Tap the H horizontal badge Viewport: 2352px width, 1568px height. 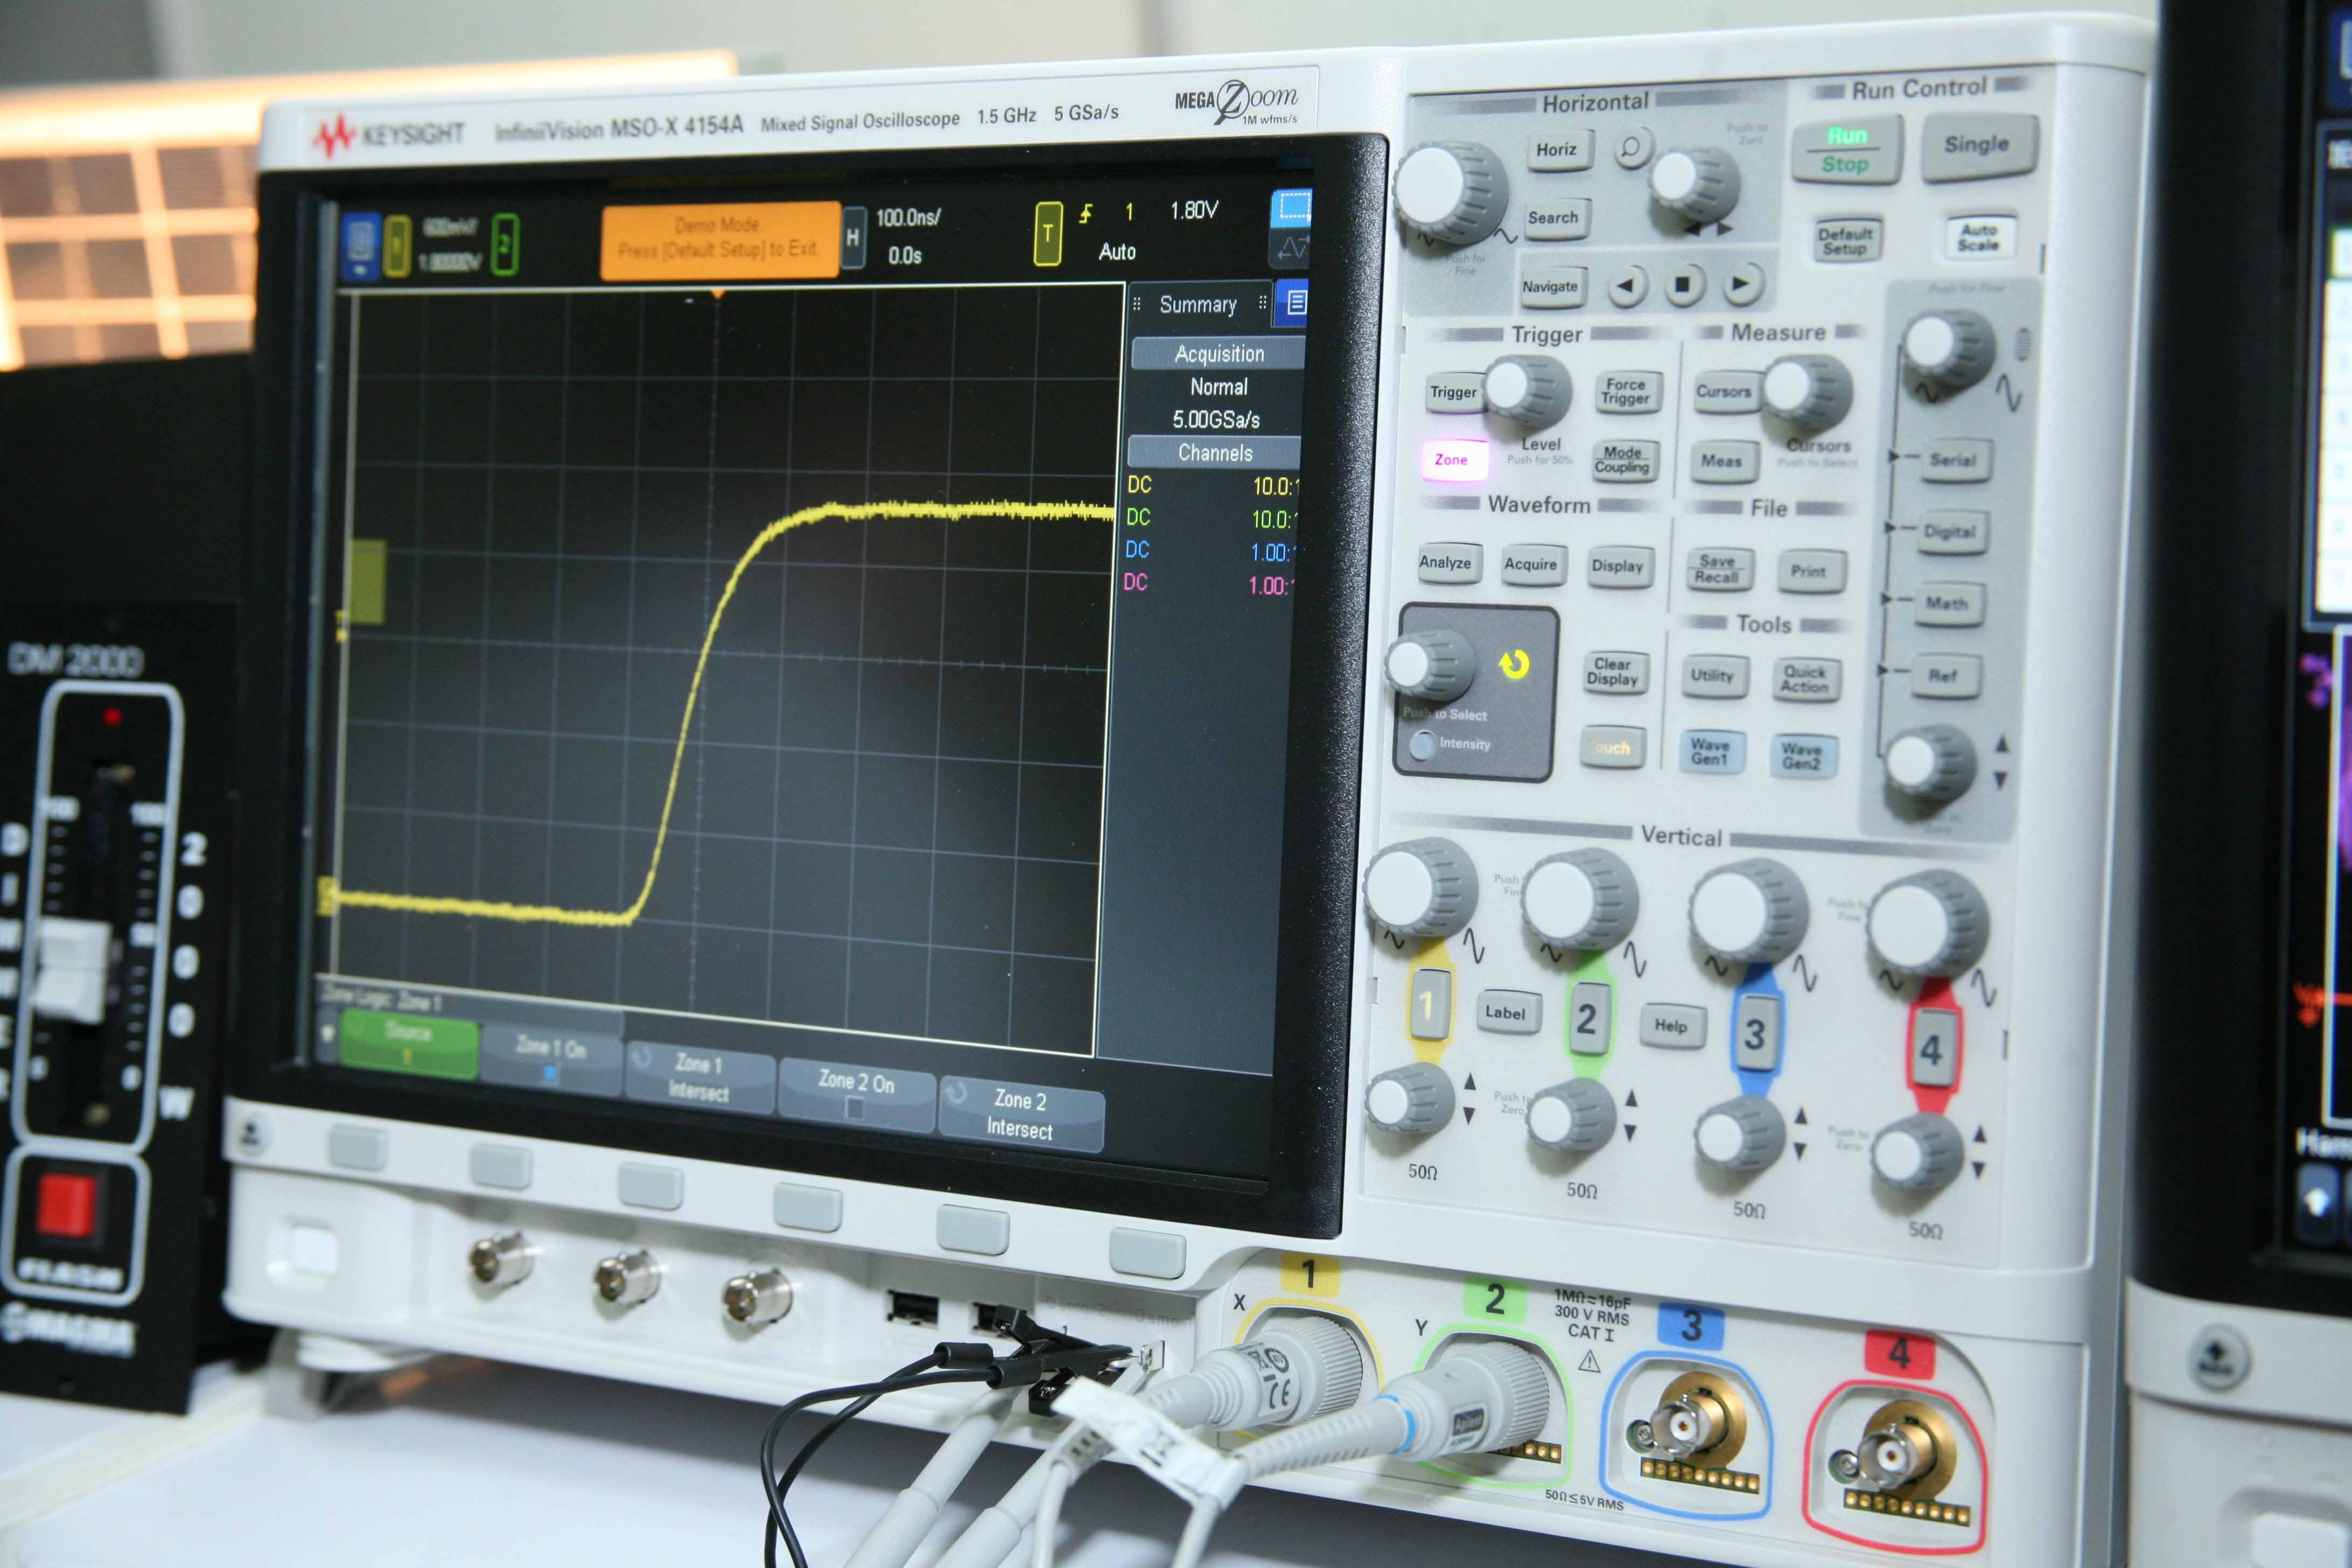click(853, 237)
